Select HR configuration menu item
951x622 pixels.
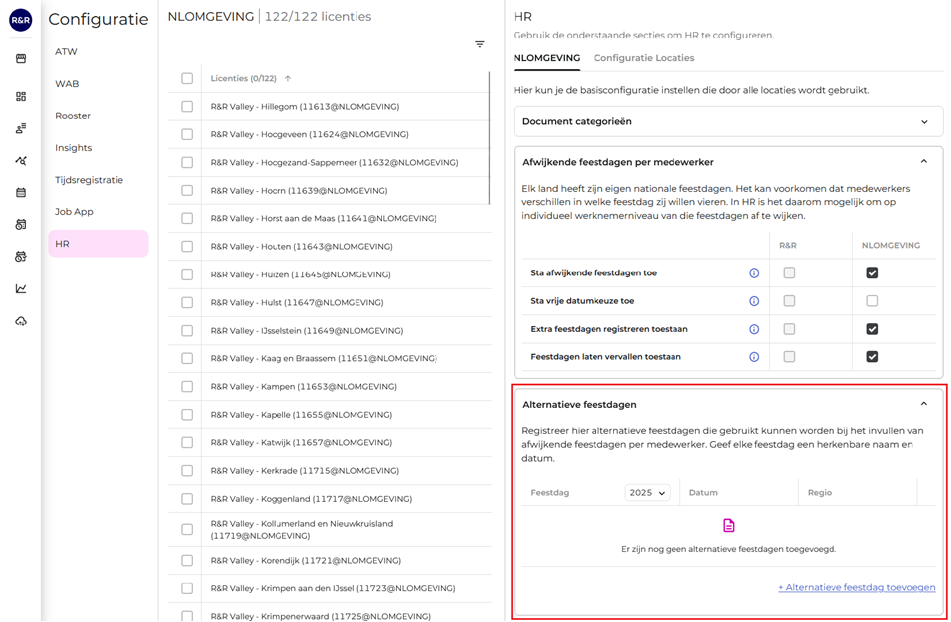click(x=98, y=244)
